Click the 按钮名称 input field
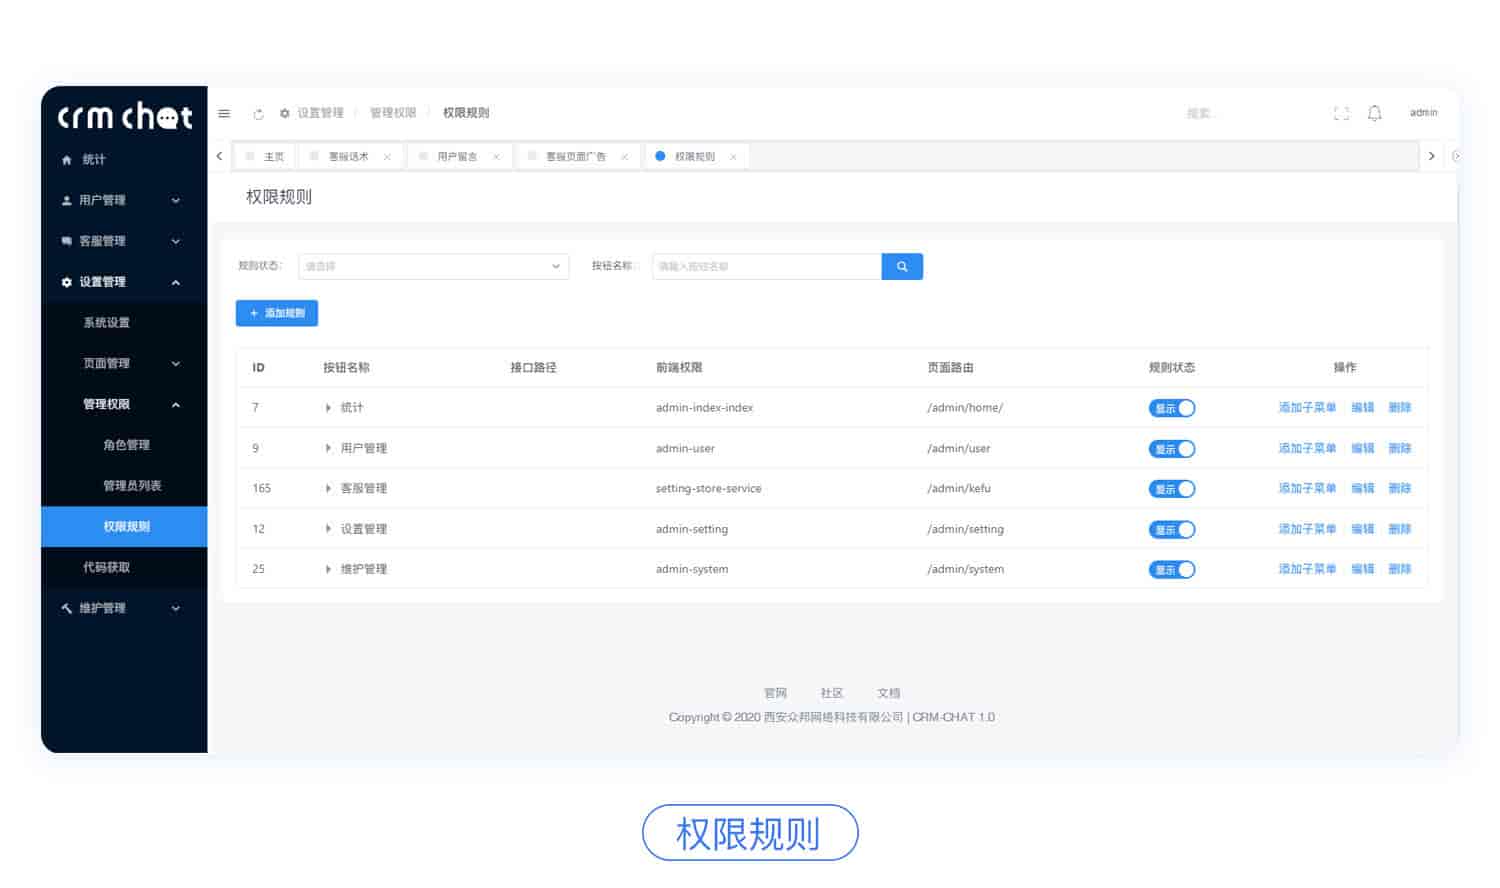 coord(766,267)
